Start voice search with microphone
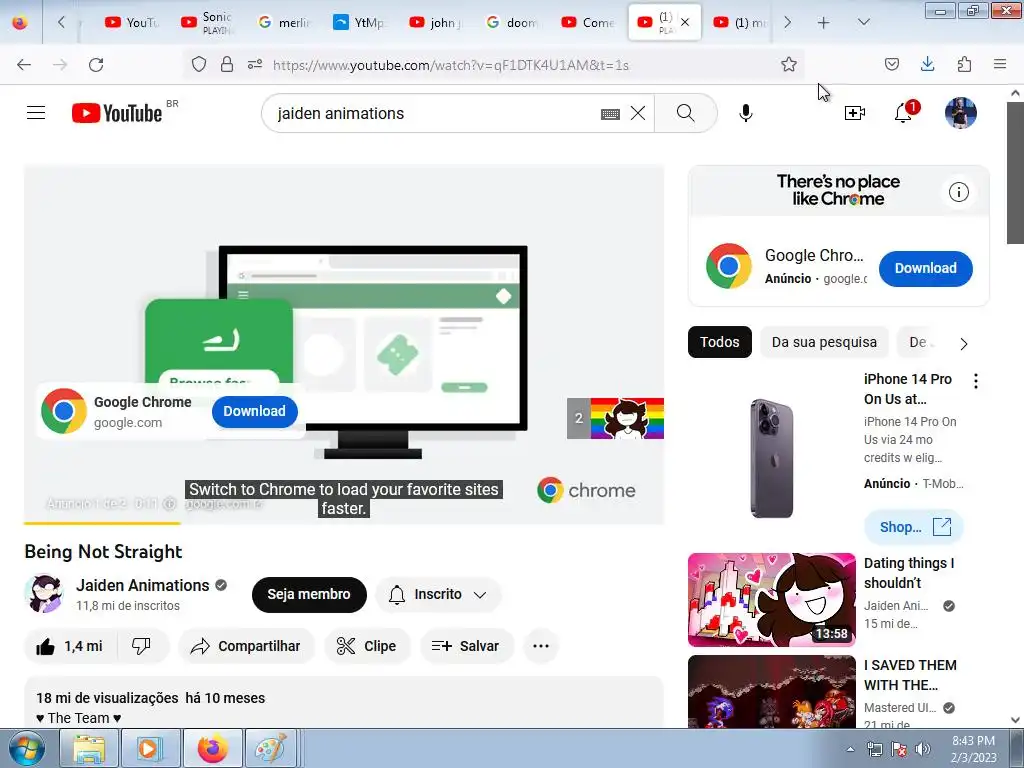The height and width of the screenshot is (768, 1024). pyautogui.click(x=746, y=113)
